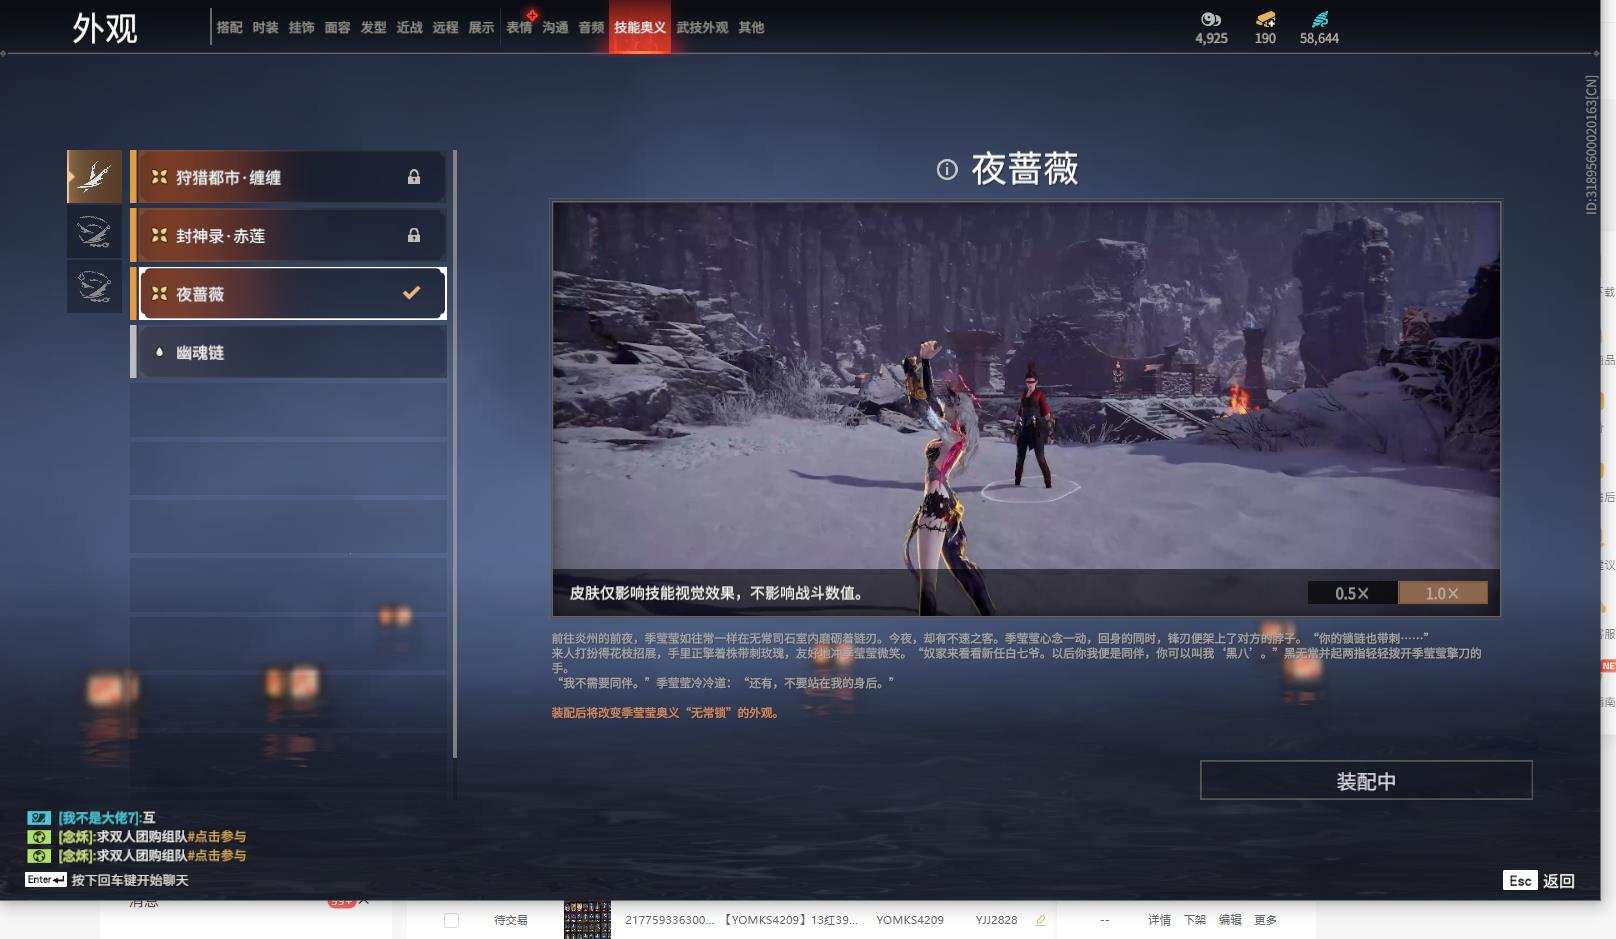The height and width of the screenshot is (939, 1616).
Task: Click the gold bar currency icon
Action: [x=1265, y=19]
